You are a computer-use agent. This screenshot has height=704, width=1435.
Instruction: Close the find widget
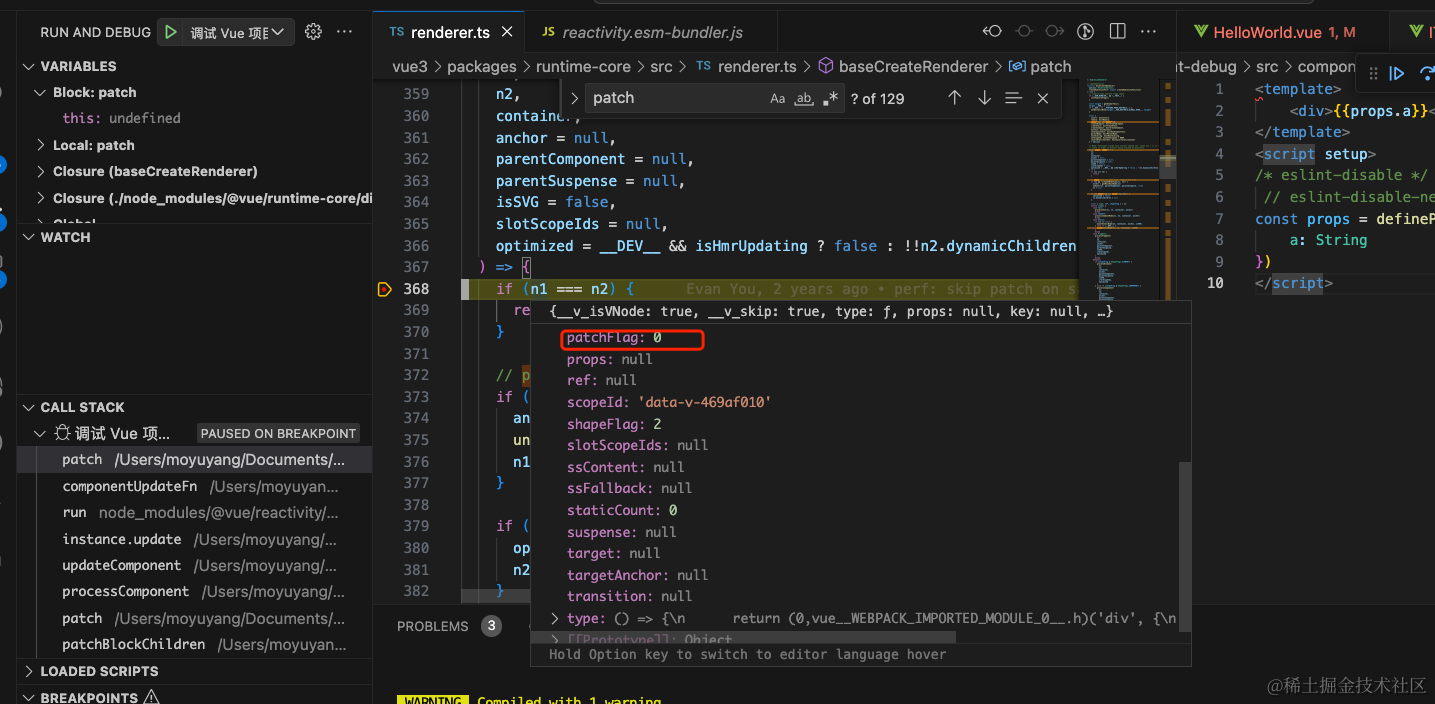1043,98
